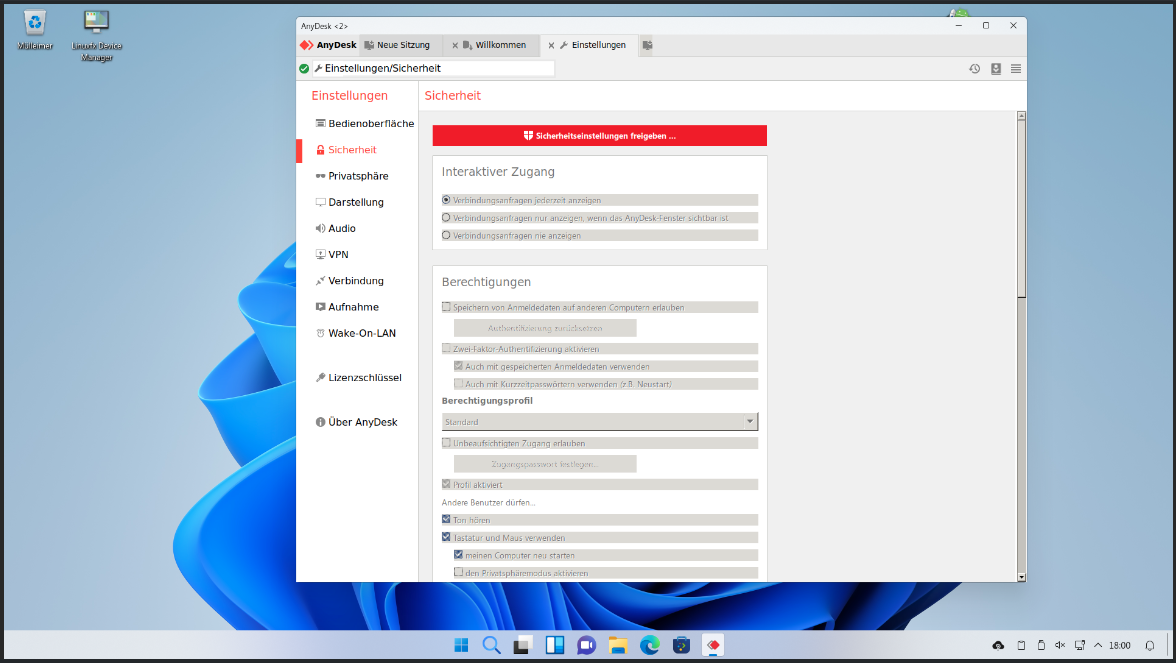
Task: Toggle Ton hören checkbox
Action: pos(446,520)
